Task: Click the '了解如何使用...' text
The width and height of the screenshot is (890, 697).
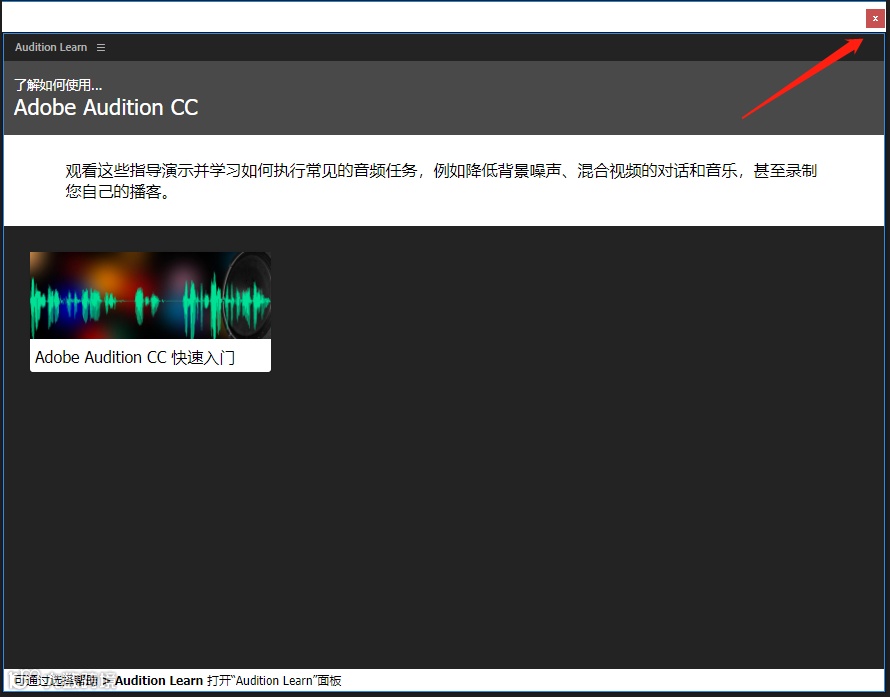Action: point(58,85)
